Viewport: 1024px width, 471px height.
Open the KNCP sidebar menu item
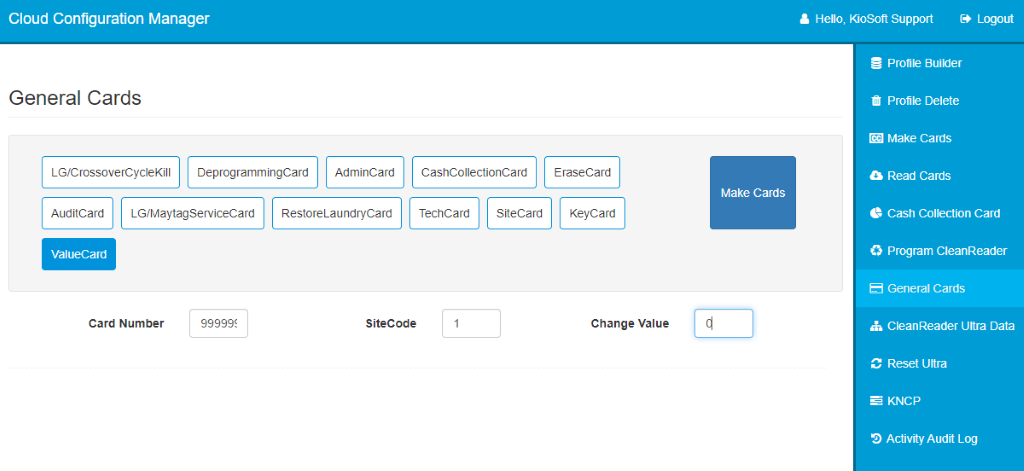pos(903,401)
